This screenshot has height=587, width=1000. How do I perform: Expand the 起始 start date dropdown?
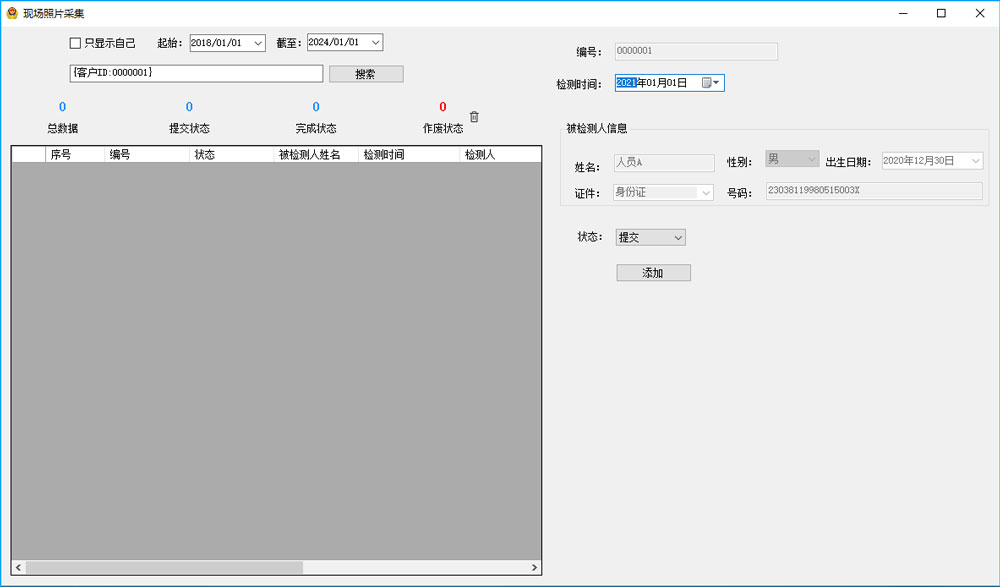pos(258,43)
